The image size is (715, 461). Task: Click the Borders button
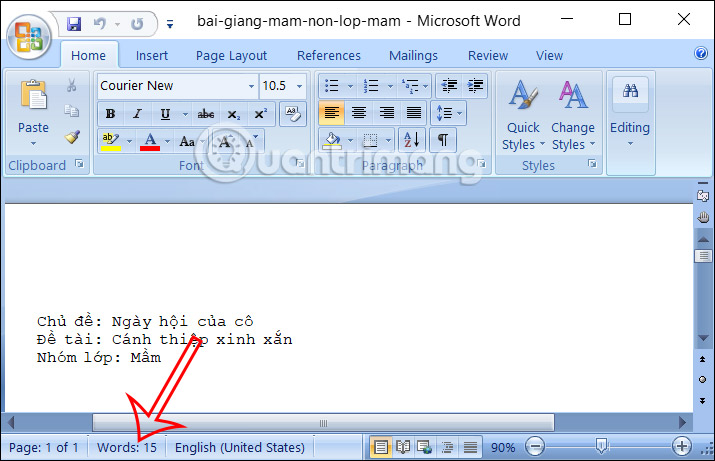[371, 140]
